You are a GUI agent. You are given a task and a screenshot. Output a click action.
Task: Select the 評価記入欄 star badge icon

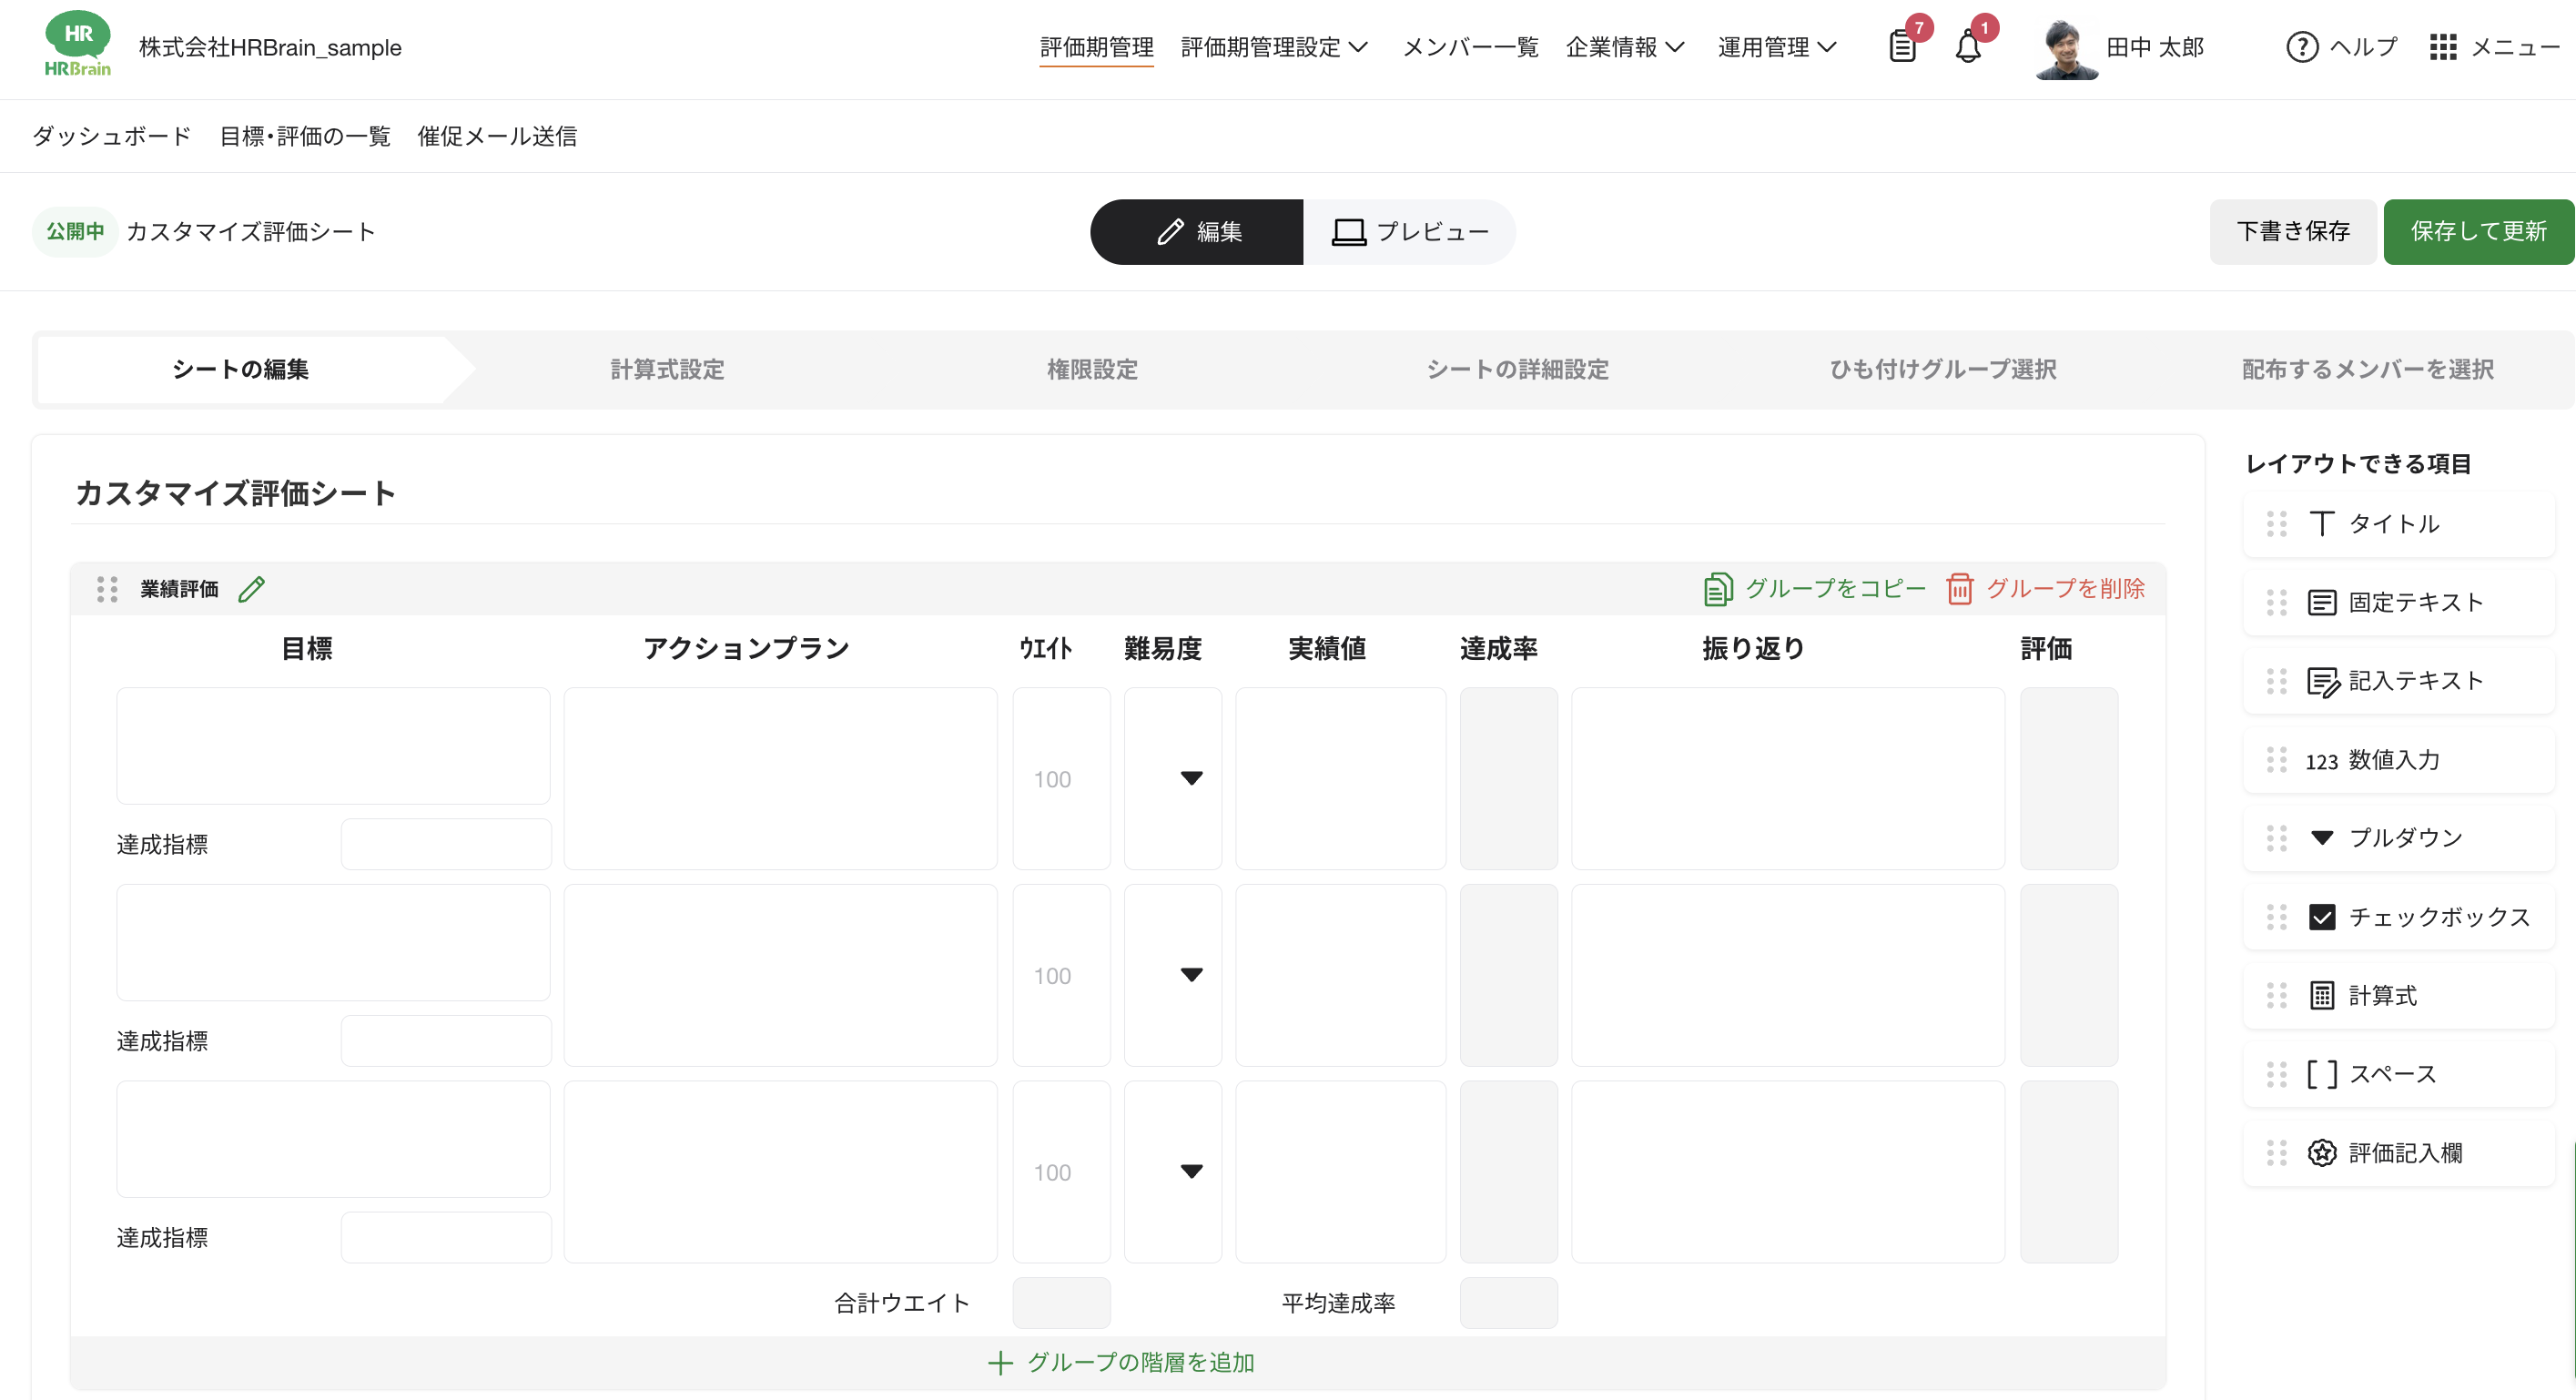[2322, 1153]
